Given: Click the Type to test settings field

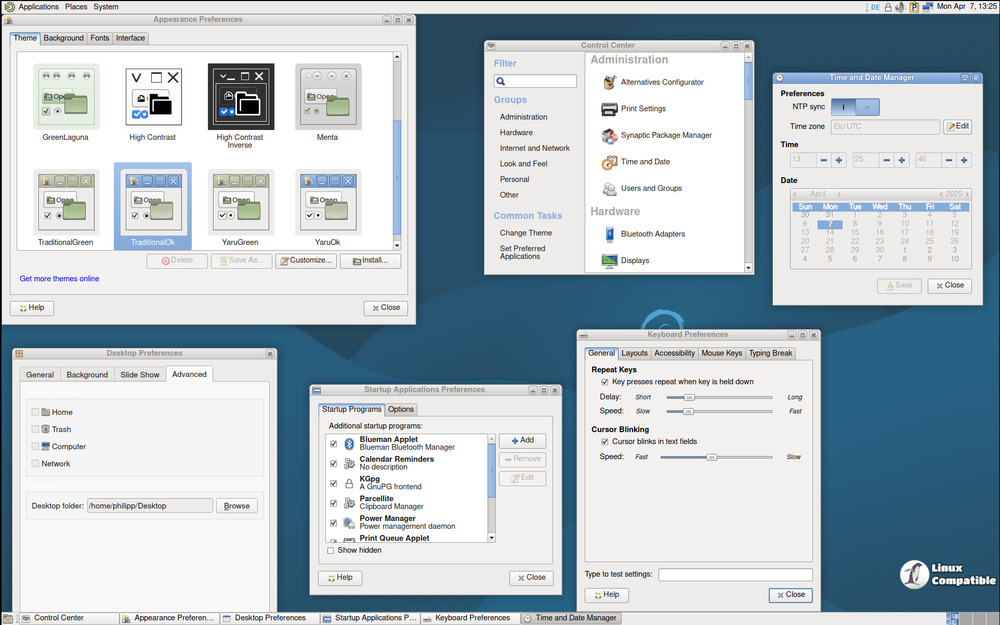Looking at the screenshot, I should [x=735, y=575].
